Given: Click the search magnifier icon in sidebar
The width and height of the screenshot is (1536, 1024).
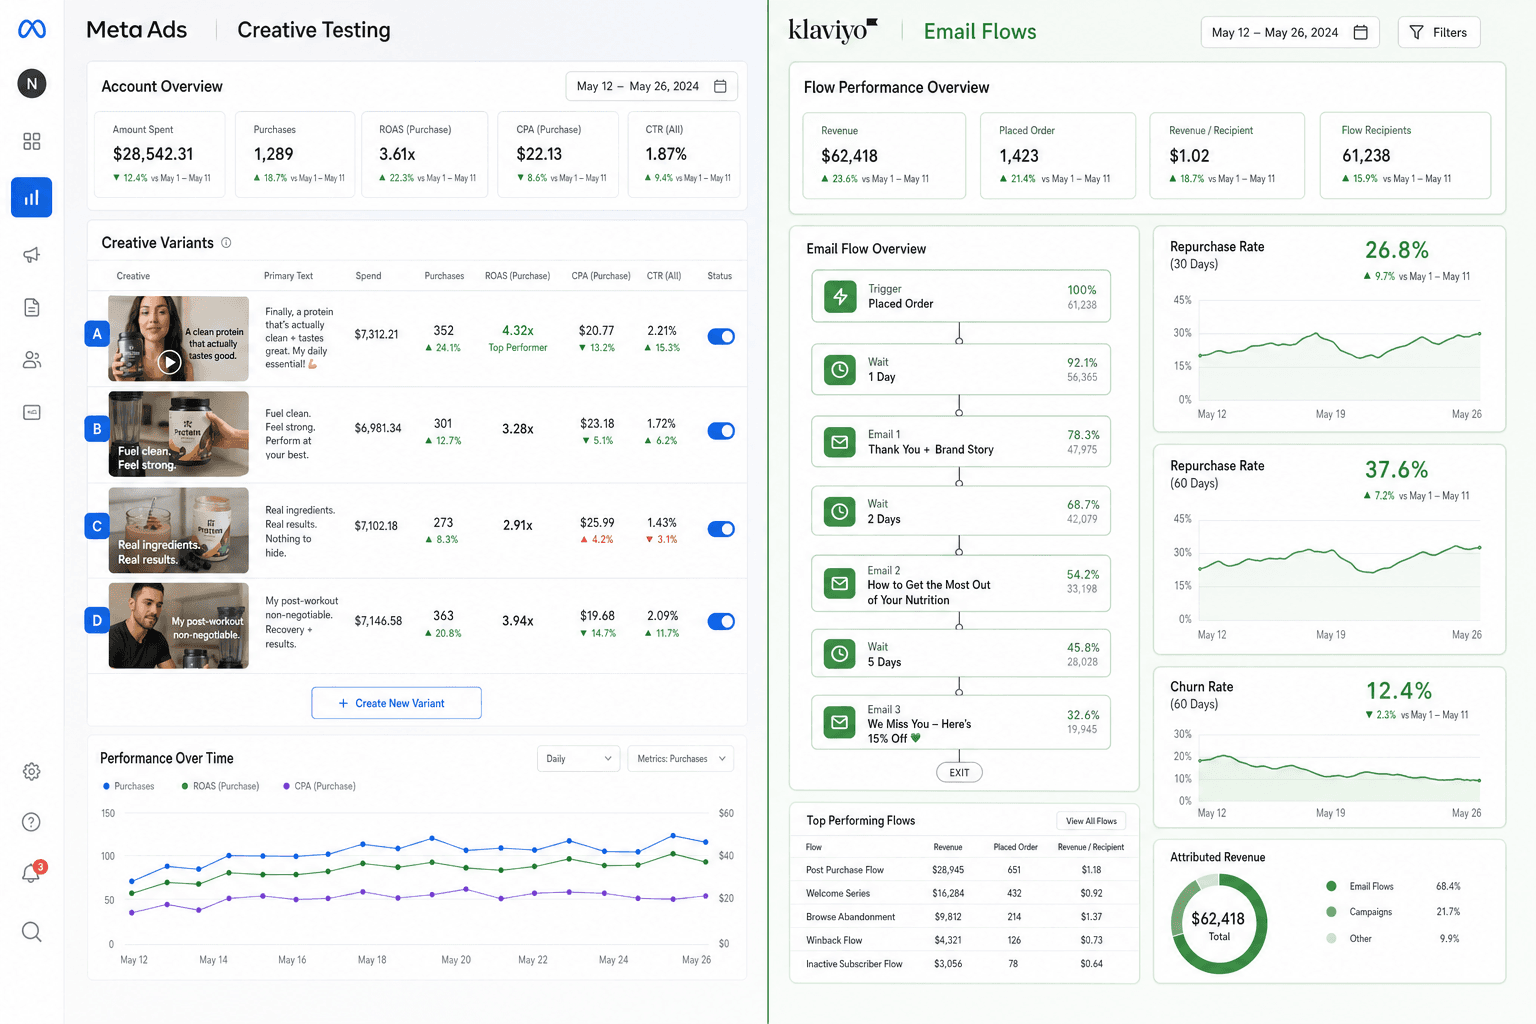Looking at the screenshot, I should pos(32,932).
